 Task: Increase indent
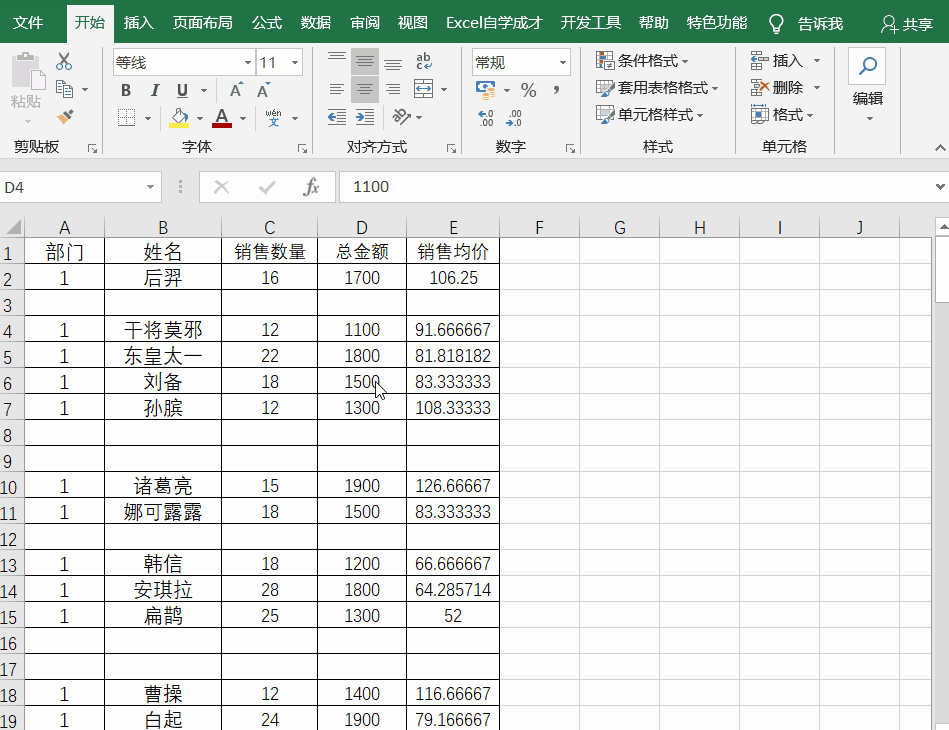pos(364,117)
